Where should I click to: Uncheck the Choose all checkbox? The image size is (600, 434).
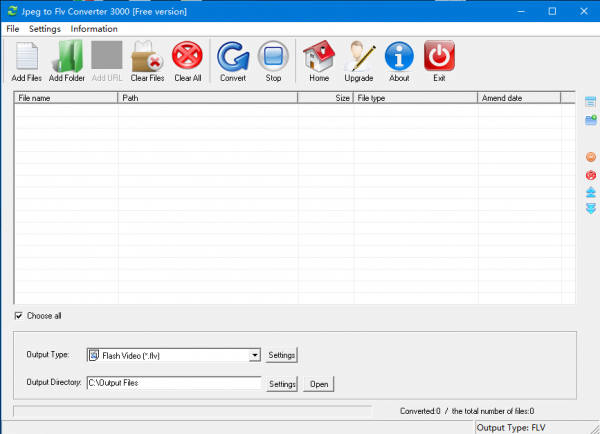pyautogui.click(x=19, y=316)
